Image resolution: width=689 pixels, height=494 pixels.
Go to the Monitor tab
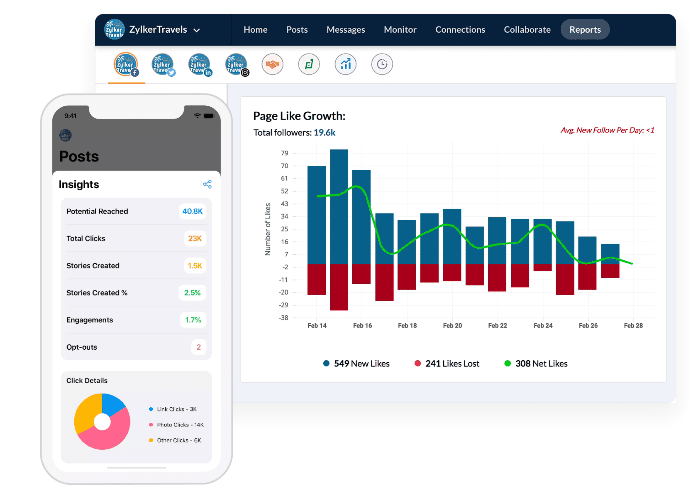[400, 30]
